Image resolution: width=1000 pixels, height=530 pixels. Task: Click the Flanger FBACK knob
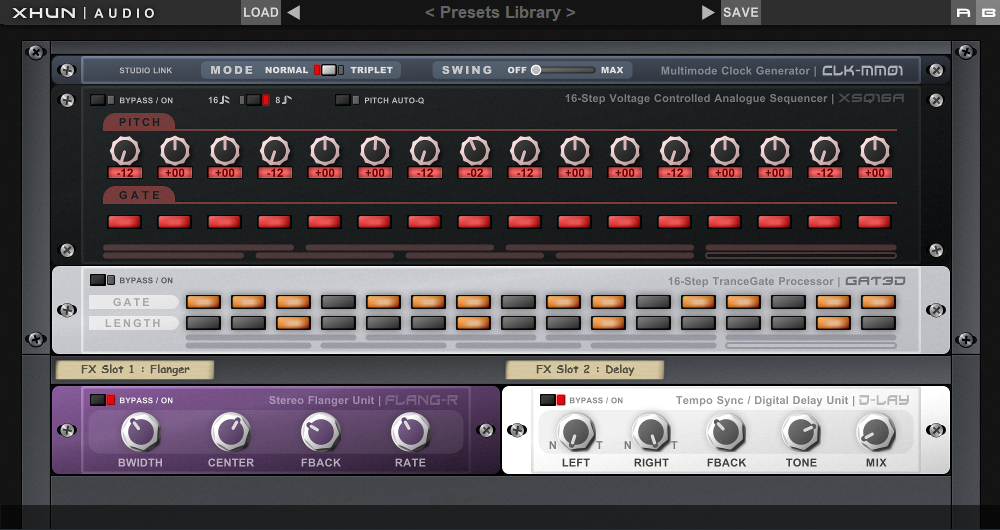click(x=321, y=432)
